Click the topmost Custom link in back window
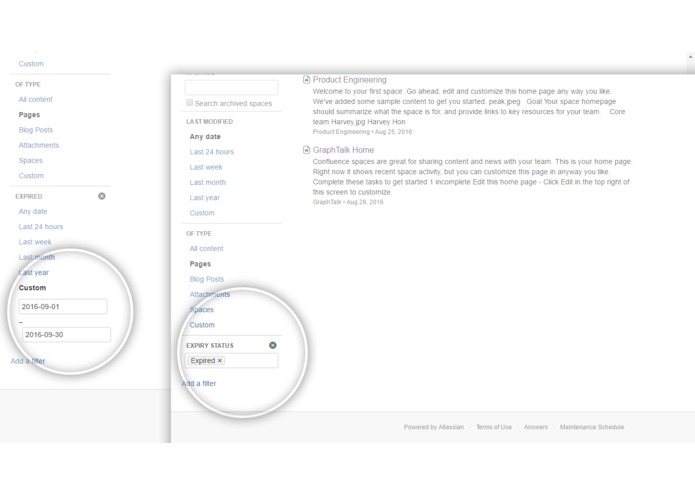The width and height of the screenshot is (695, 494). pos(31,63)
